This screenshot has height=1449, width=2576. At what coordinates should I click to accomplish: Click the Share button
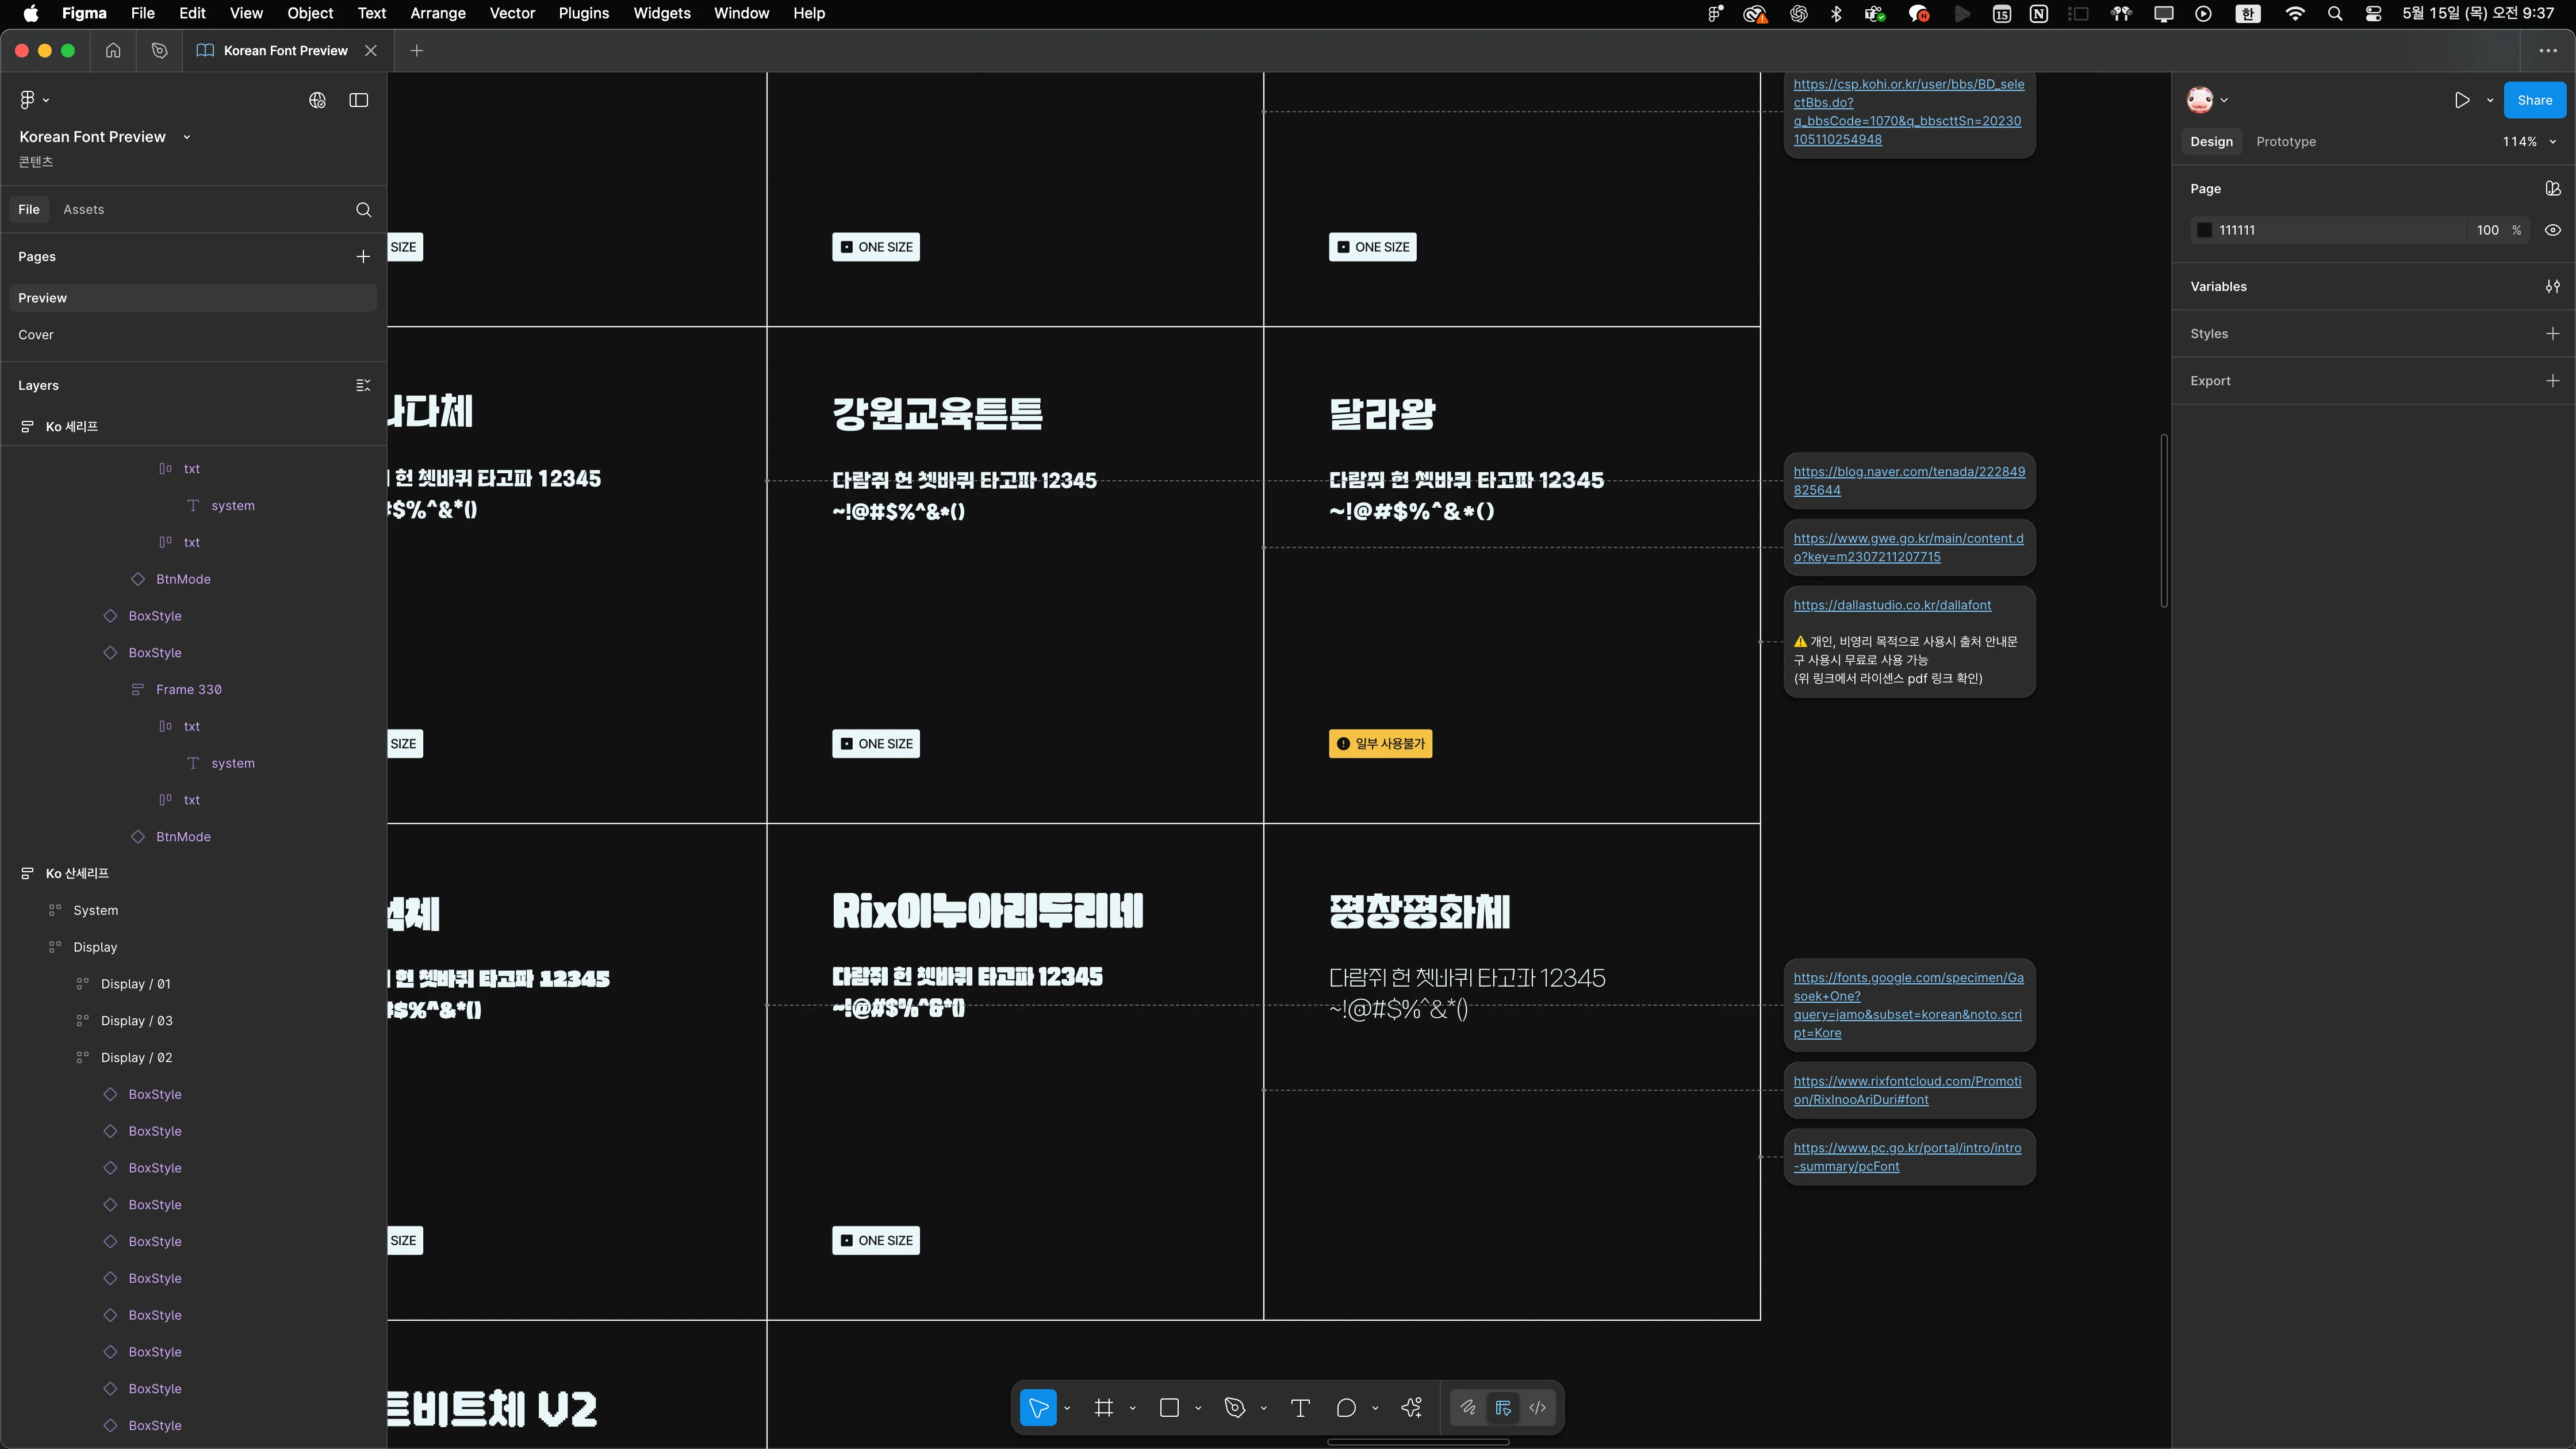coord(2534,100)
